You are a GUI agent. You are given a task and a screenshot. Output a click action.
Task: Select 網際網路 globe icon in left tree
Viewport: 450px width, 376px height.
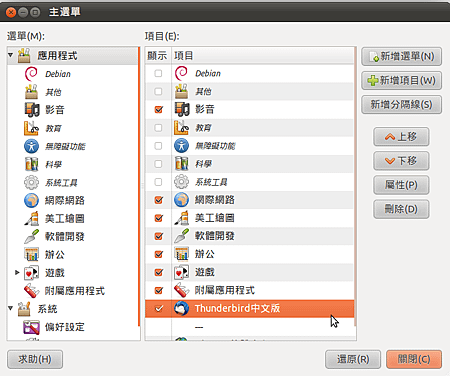pos(31,200)
